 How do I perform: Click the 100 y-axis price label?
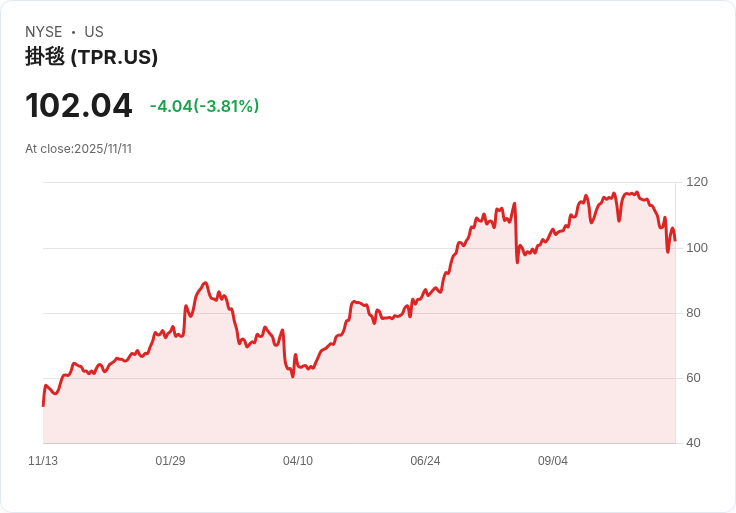tap(697, 248)
